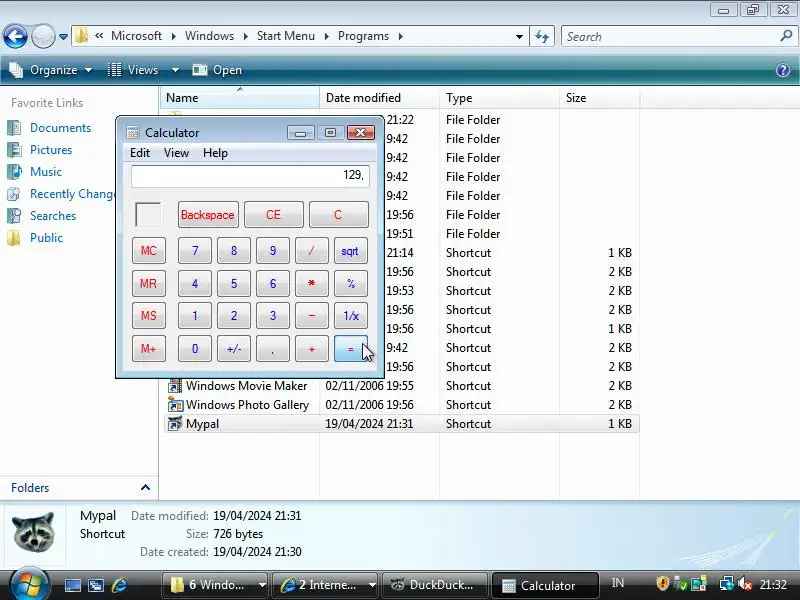Click the Windows Start orb
Screen dimensions: 800x600
click(x=29, y=584)
